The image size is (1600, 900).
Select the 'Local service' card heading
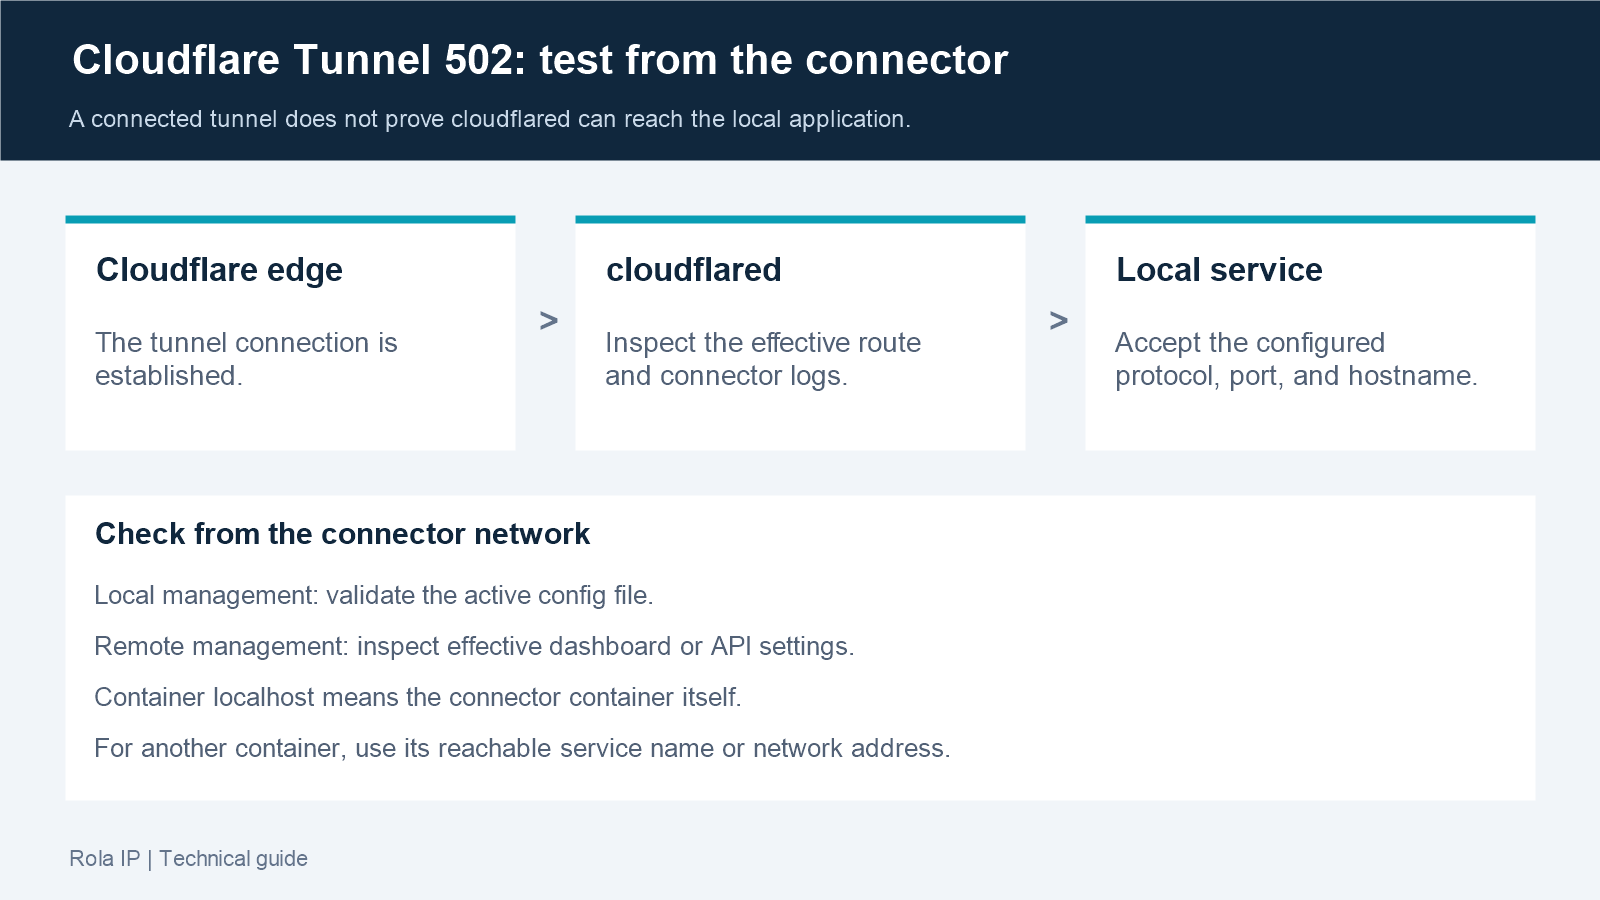tap(1219, 270)
